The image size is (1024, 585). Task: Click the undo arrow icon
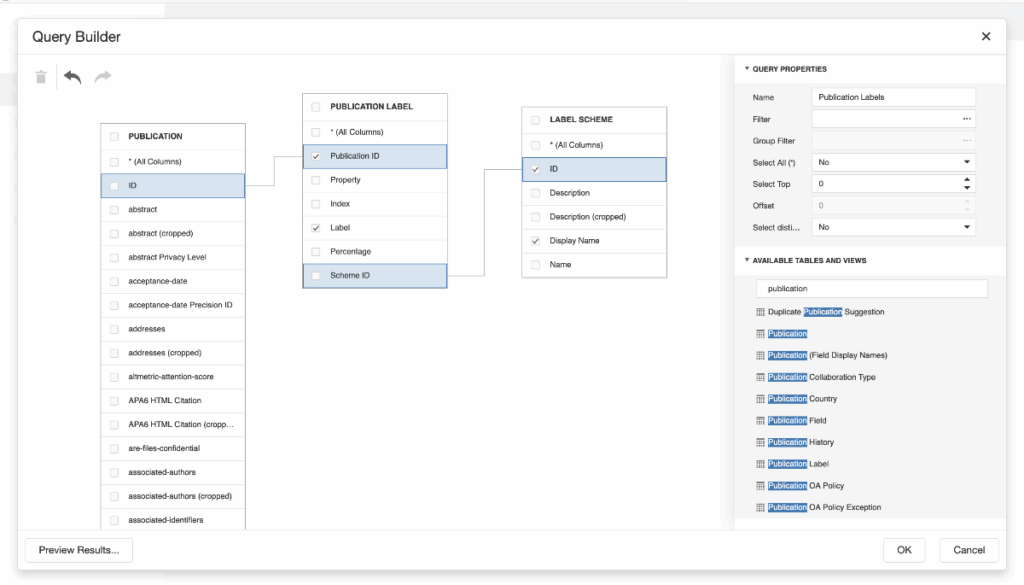[x=72, y=77]
